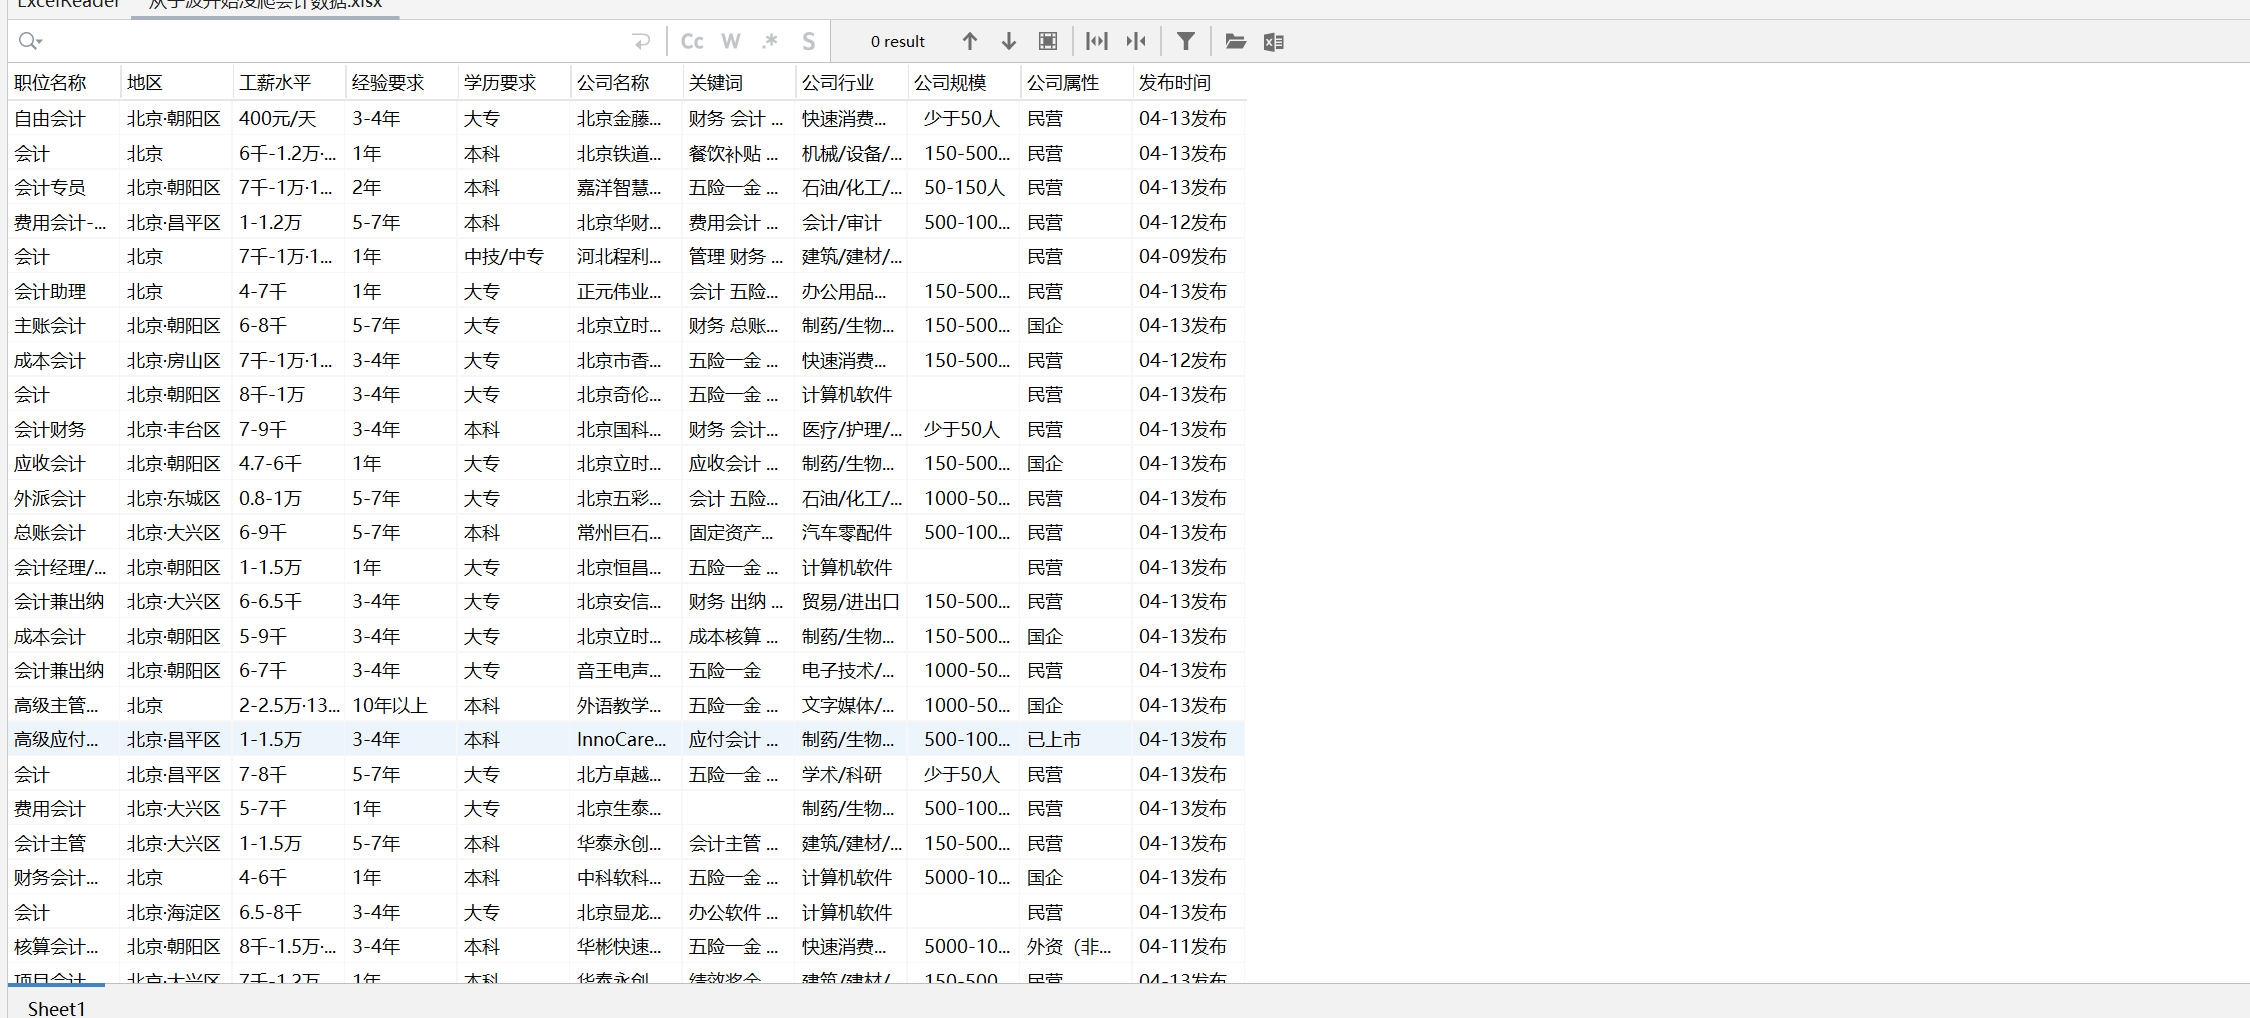The image size is (2250, 1018).
Task: Select the 会计/审计 industry cell
Action: pyautogui.click(x=851, y=222)
